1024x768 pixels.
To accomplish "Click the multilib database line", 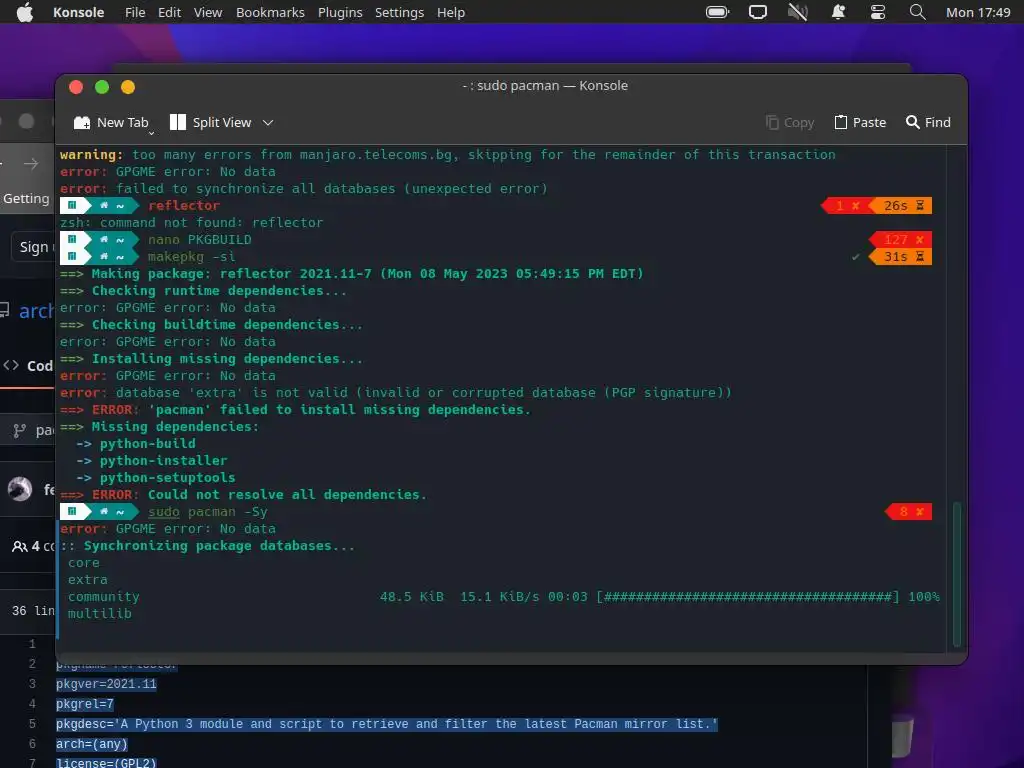I will (100, 613).
